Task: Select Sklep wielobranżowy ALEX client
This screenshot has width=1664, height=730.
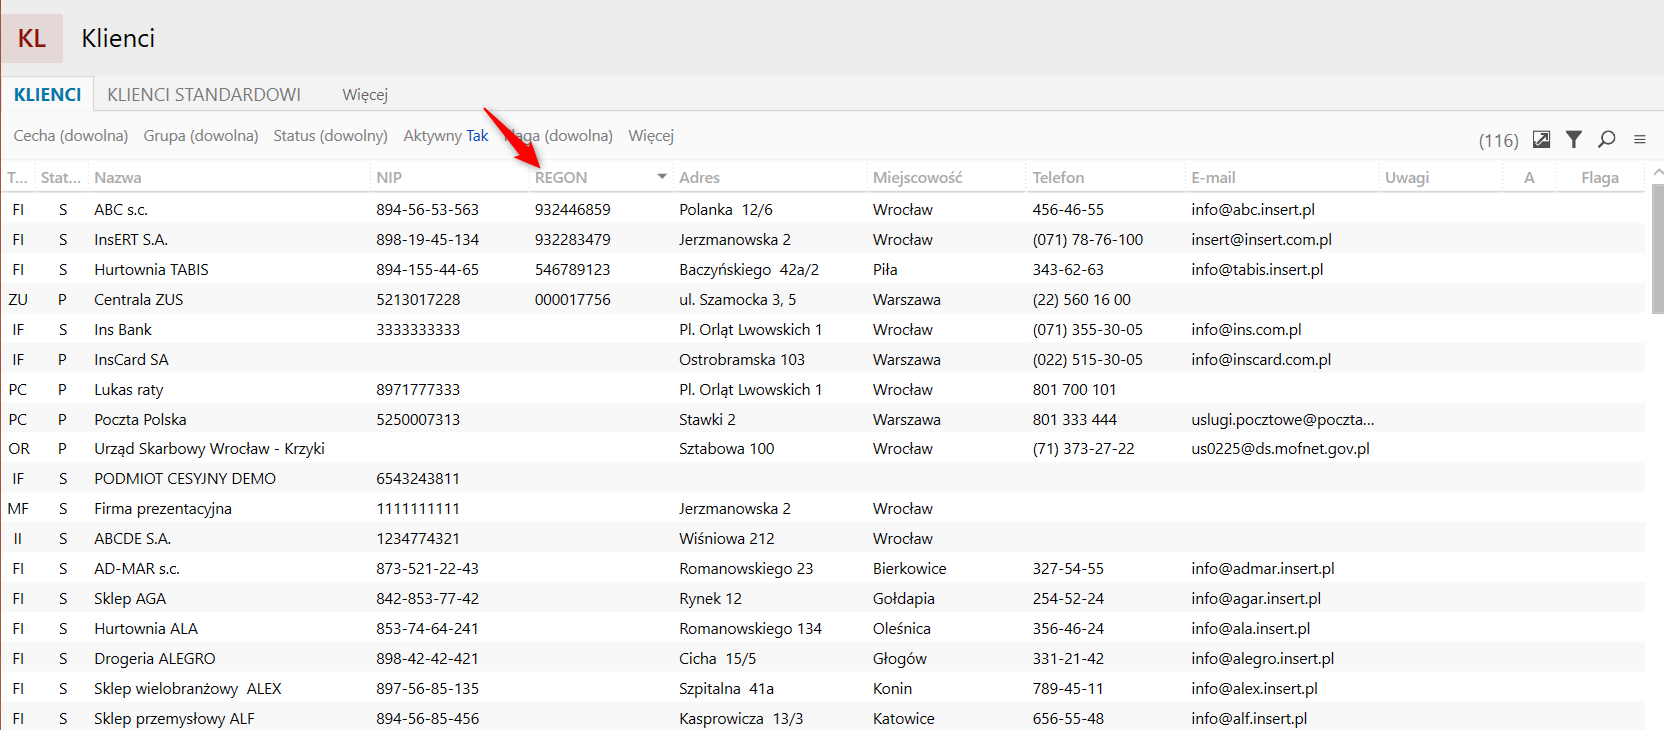Action: pyautogui.click(x=823, y=689)
